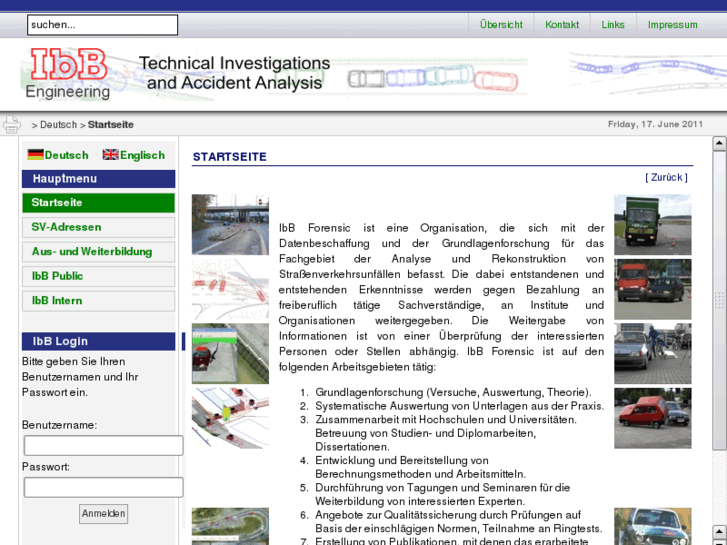Image resolution: width=727 pixels, height=545 pixels.
Task: Click the IbB Login header bar
Action: pyautogui.click(x=98, y=341)
